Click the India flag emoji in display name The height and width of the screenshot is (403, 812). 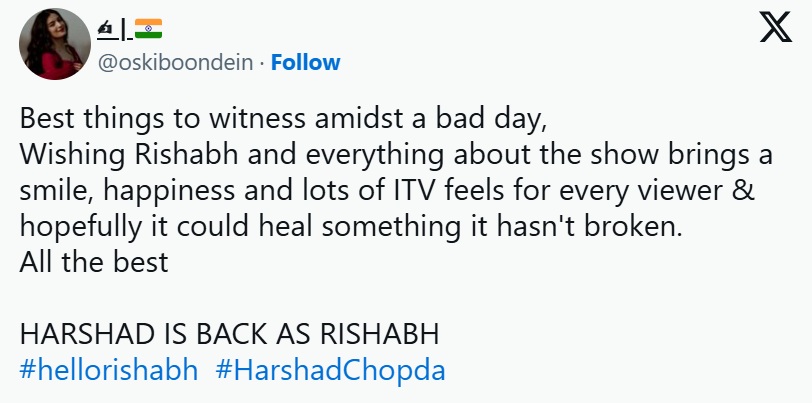point(148,29)
